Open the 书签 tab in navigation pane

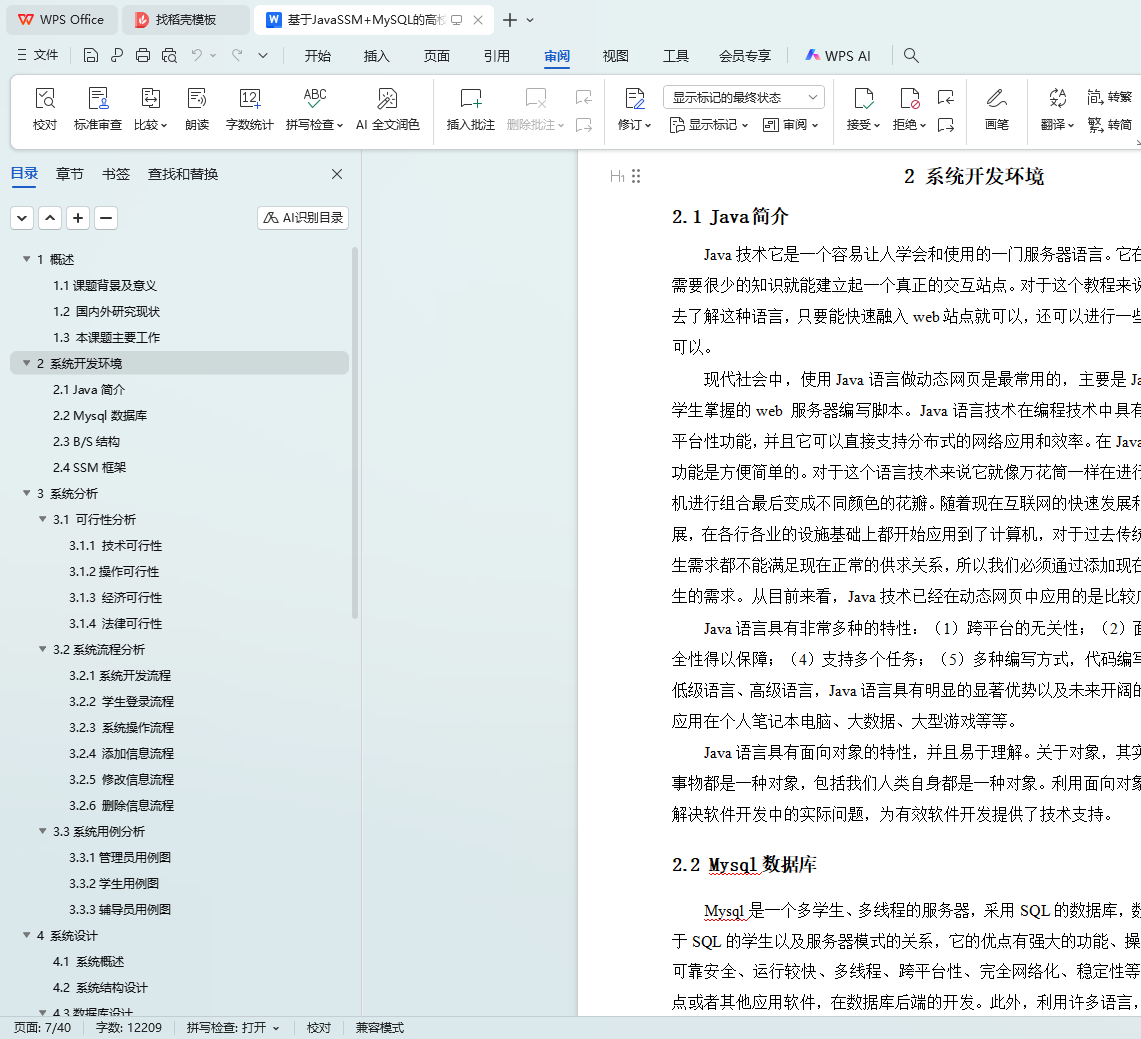[x=116, y=174]
